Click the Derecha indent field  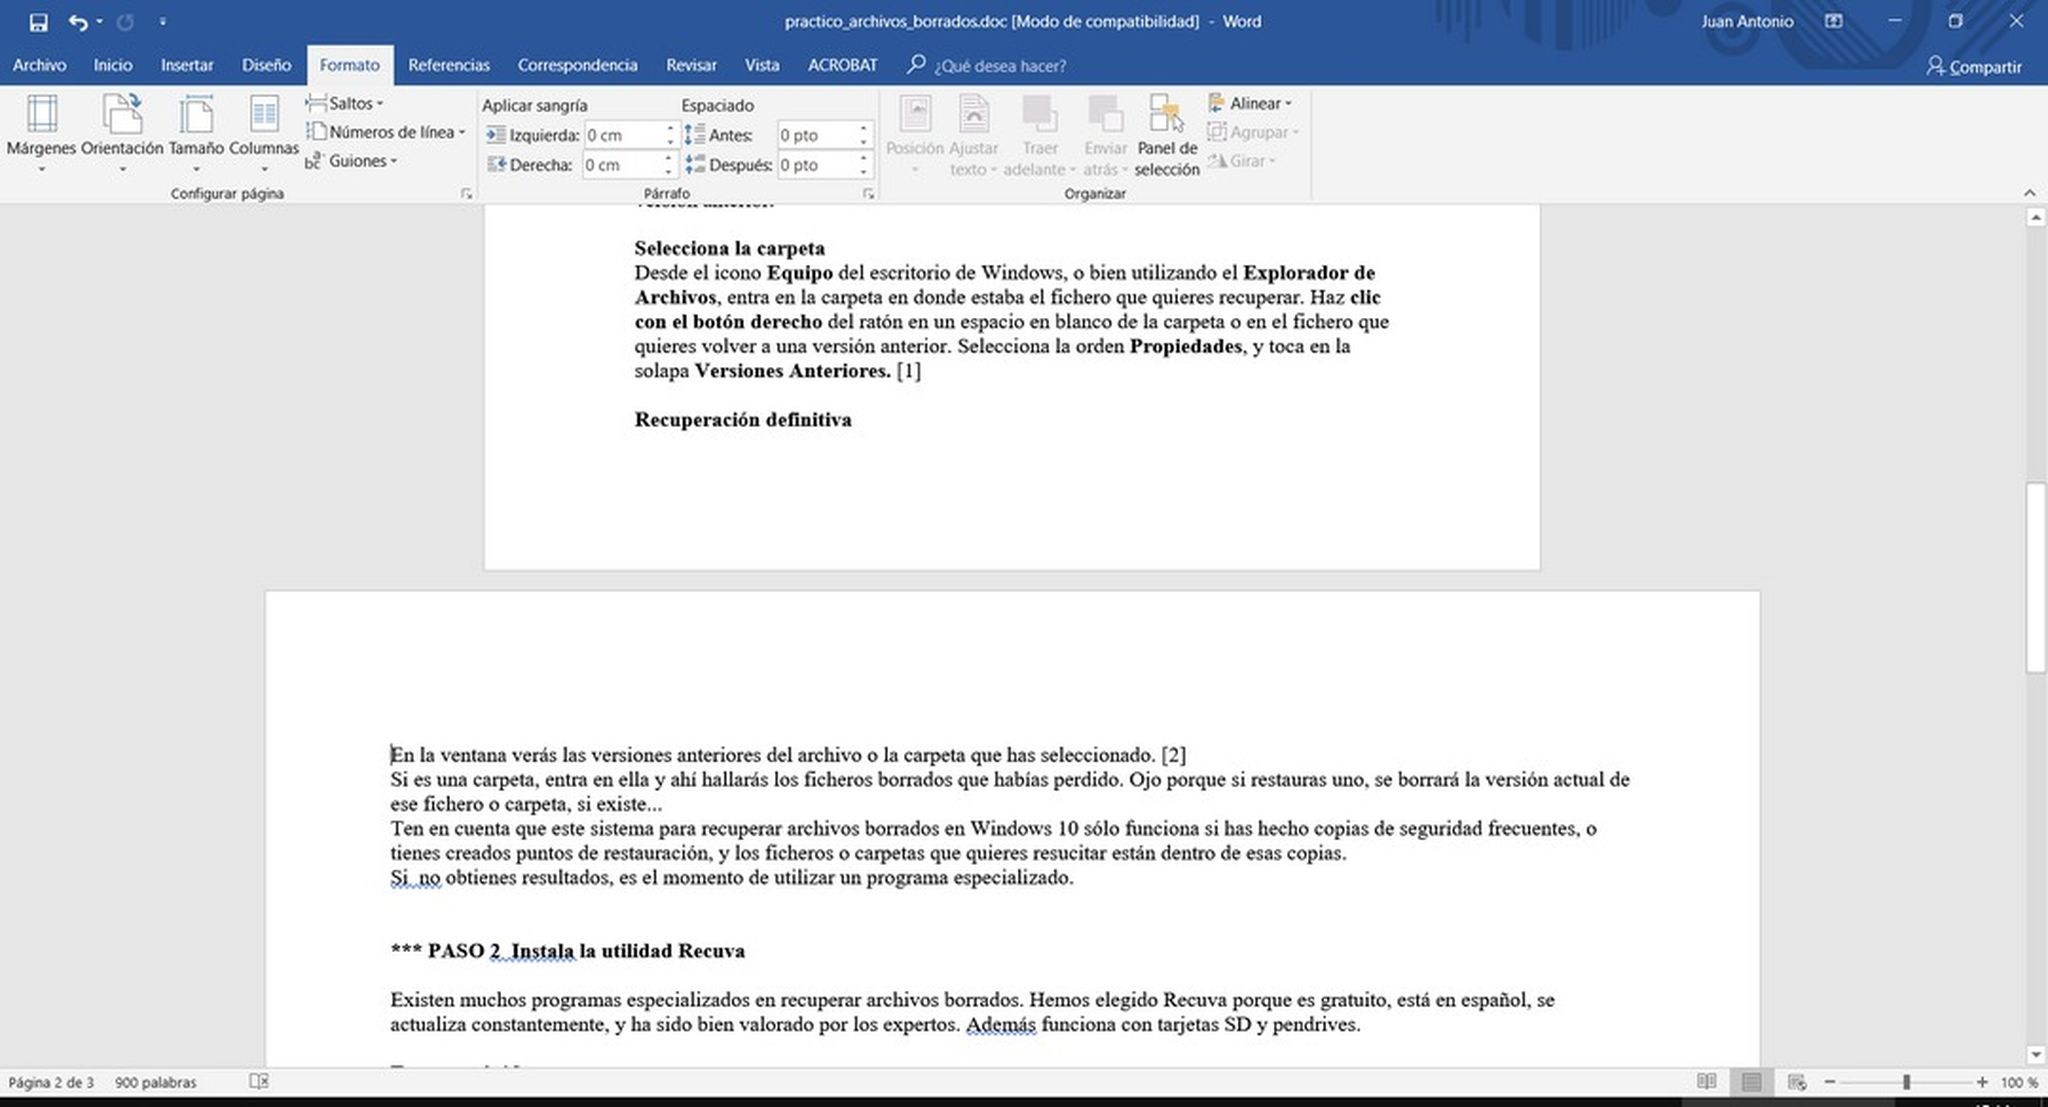pyautogui.click(x=622, y=165)
